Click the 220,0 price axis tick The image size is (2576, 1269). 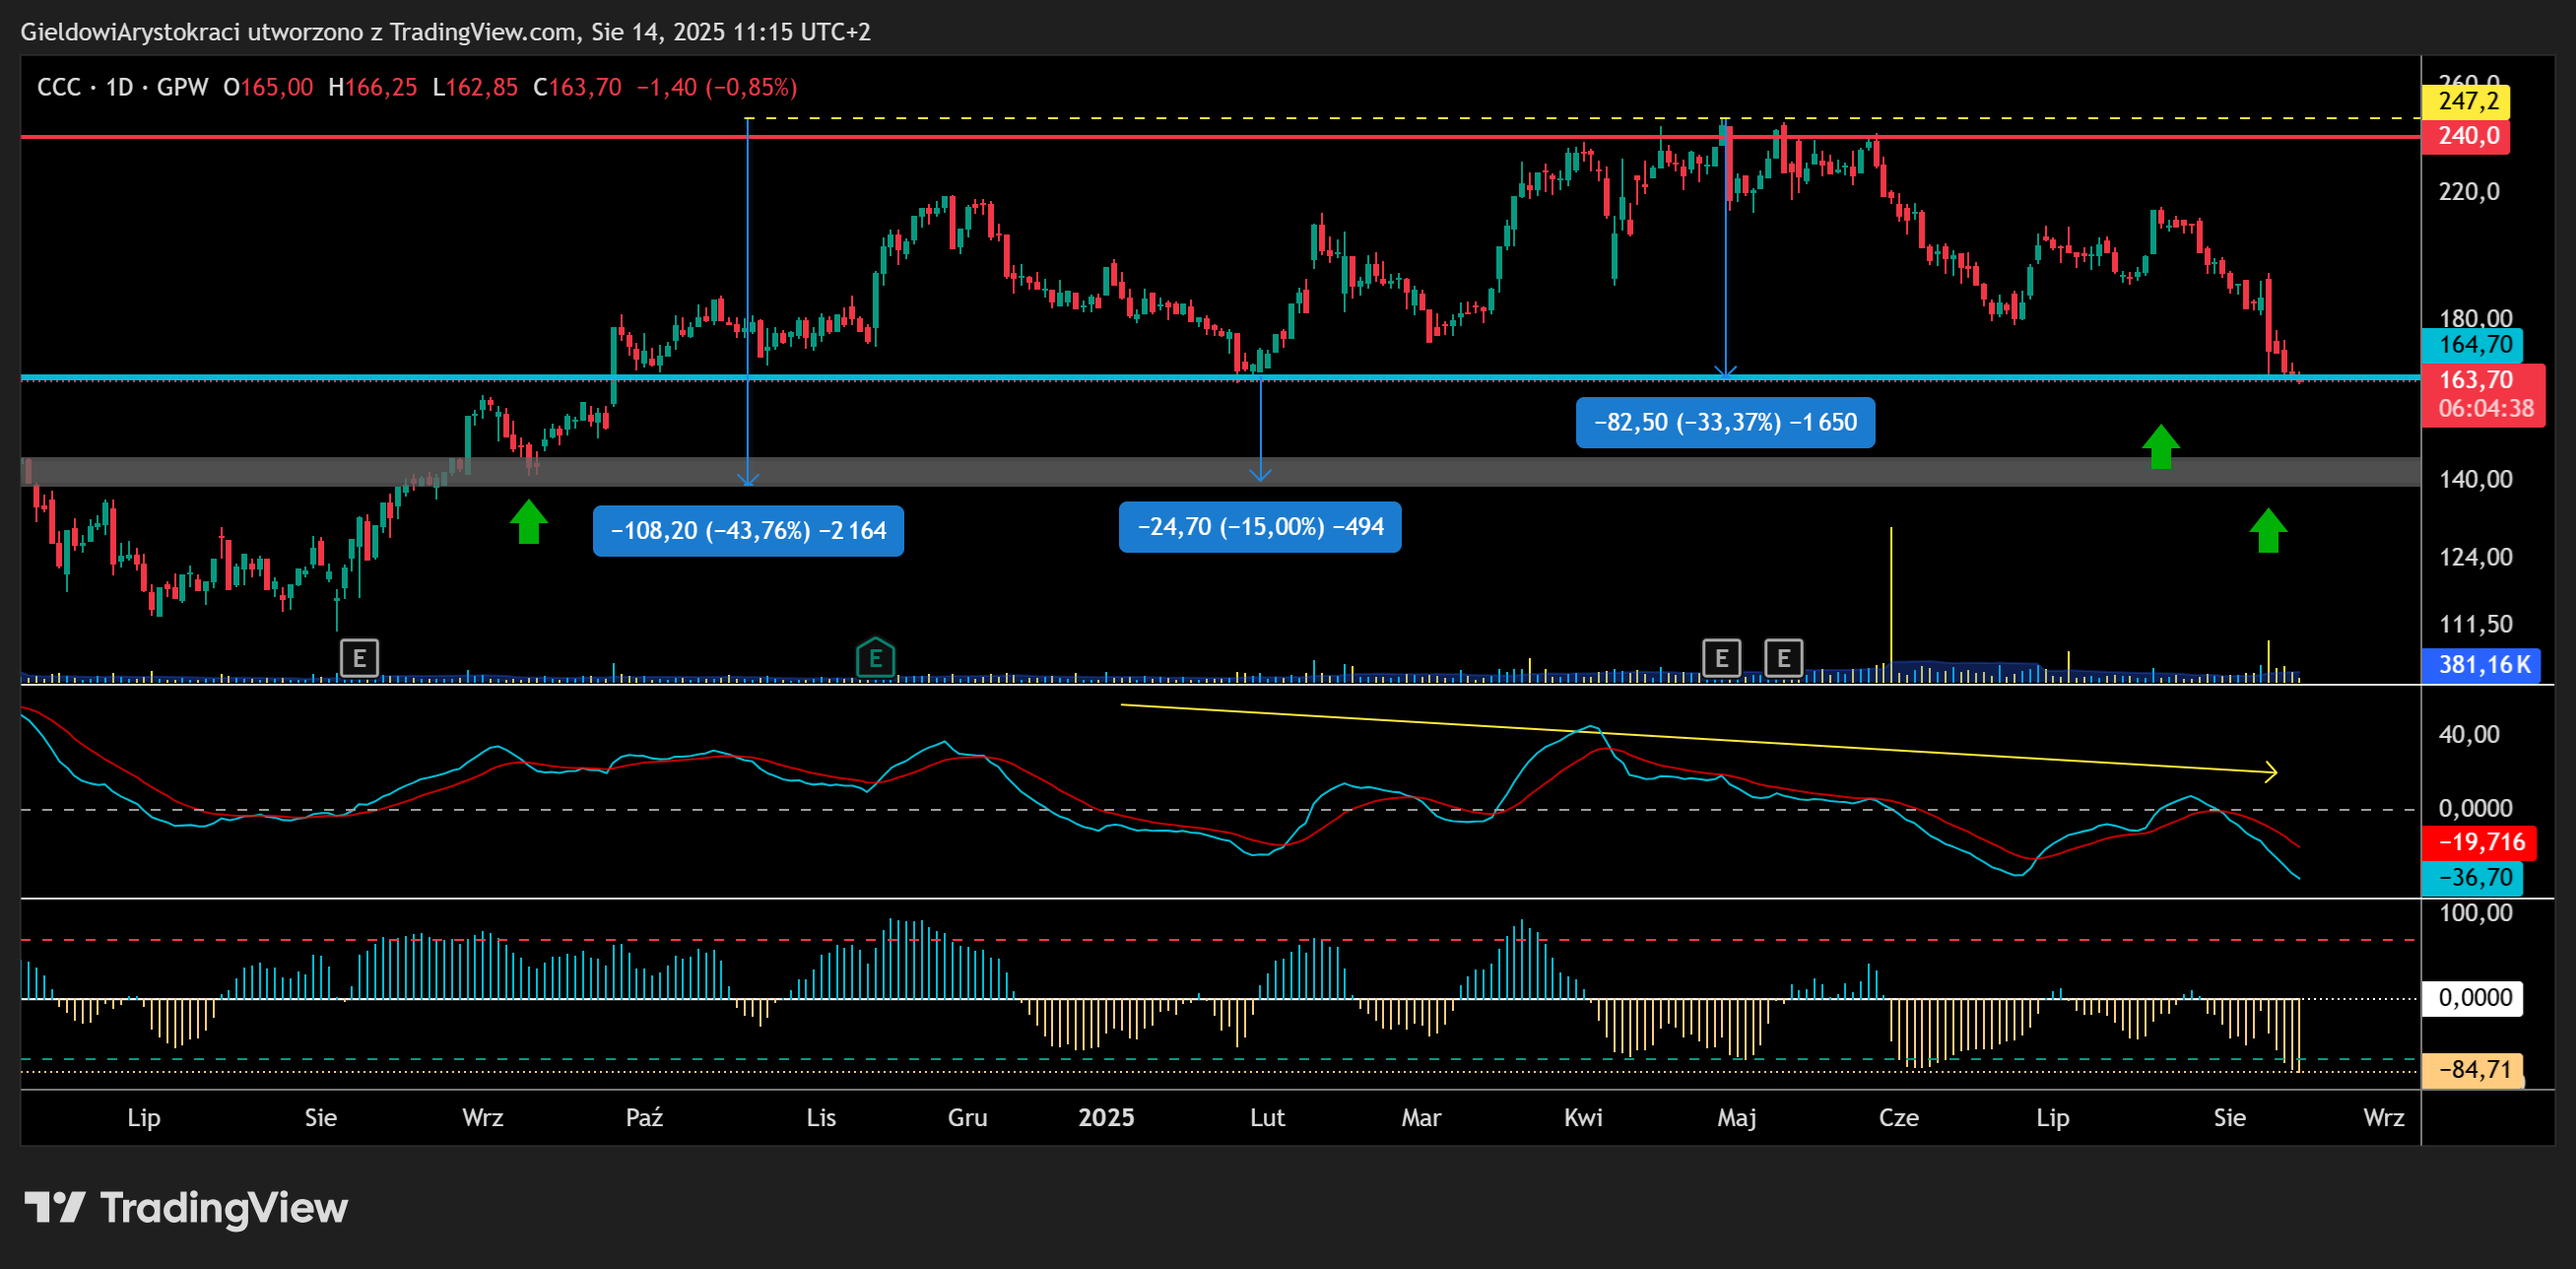click(2469, 191)
